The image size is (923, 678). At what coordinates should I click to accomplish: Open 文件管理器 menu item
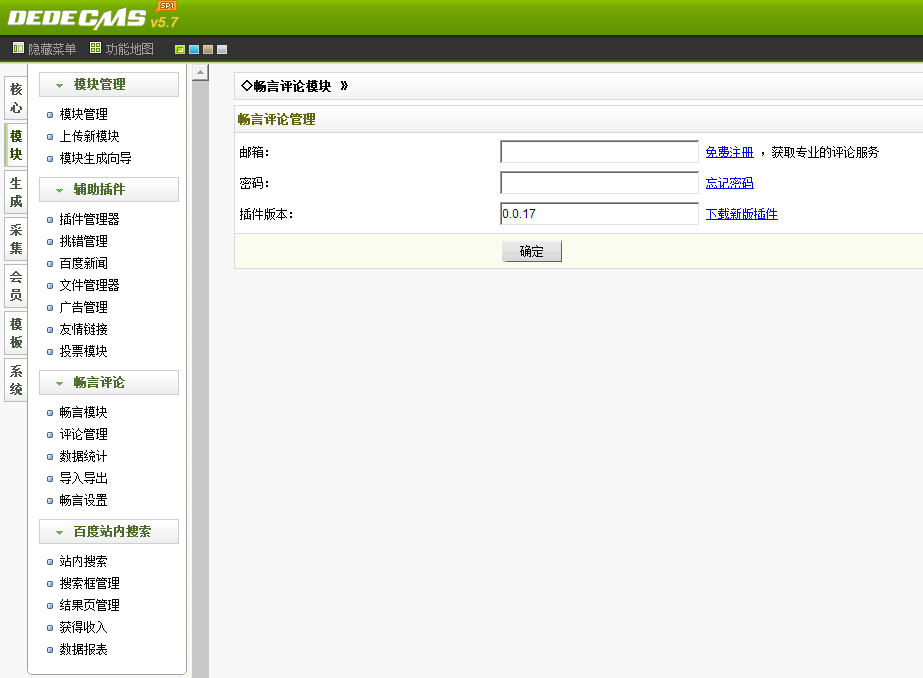coord(89,285)
